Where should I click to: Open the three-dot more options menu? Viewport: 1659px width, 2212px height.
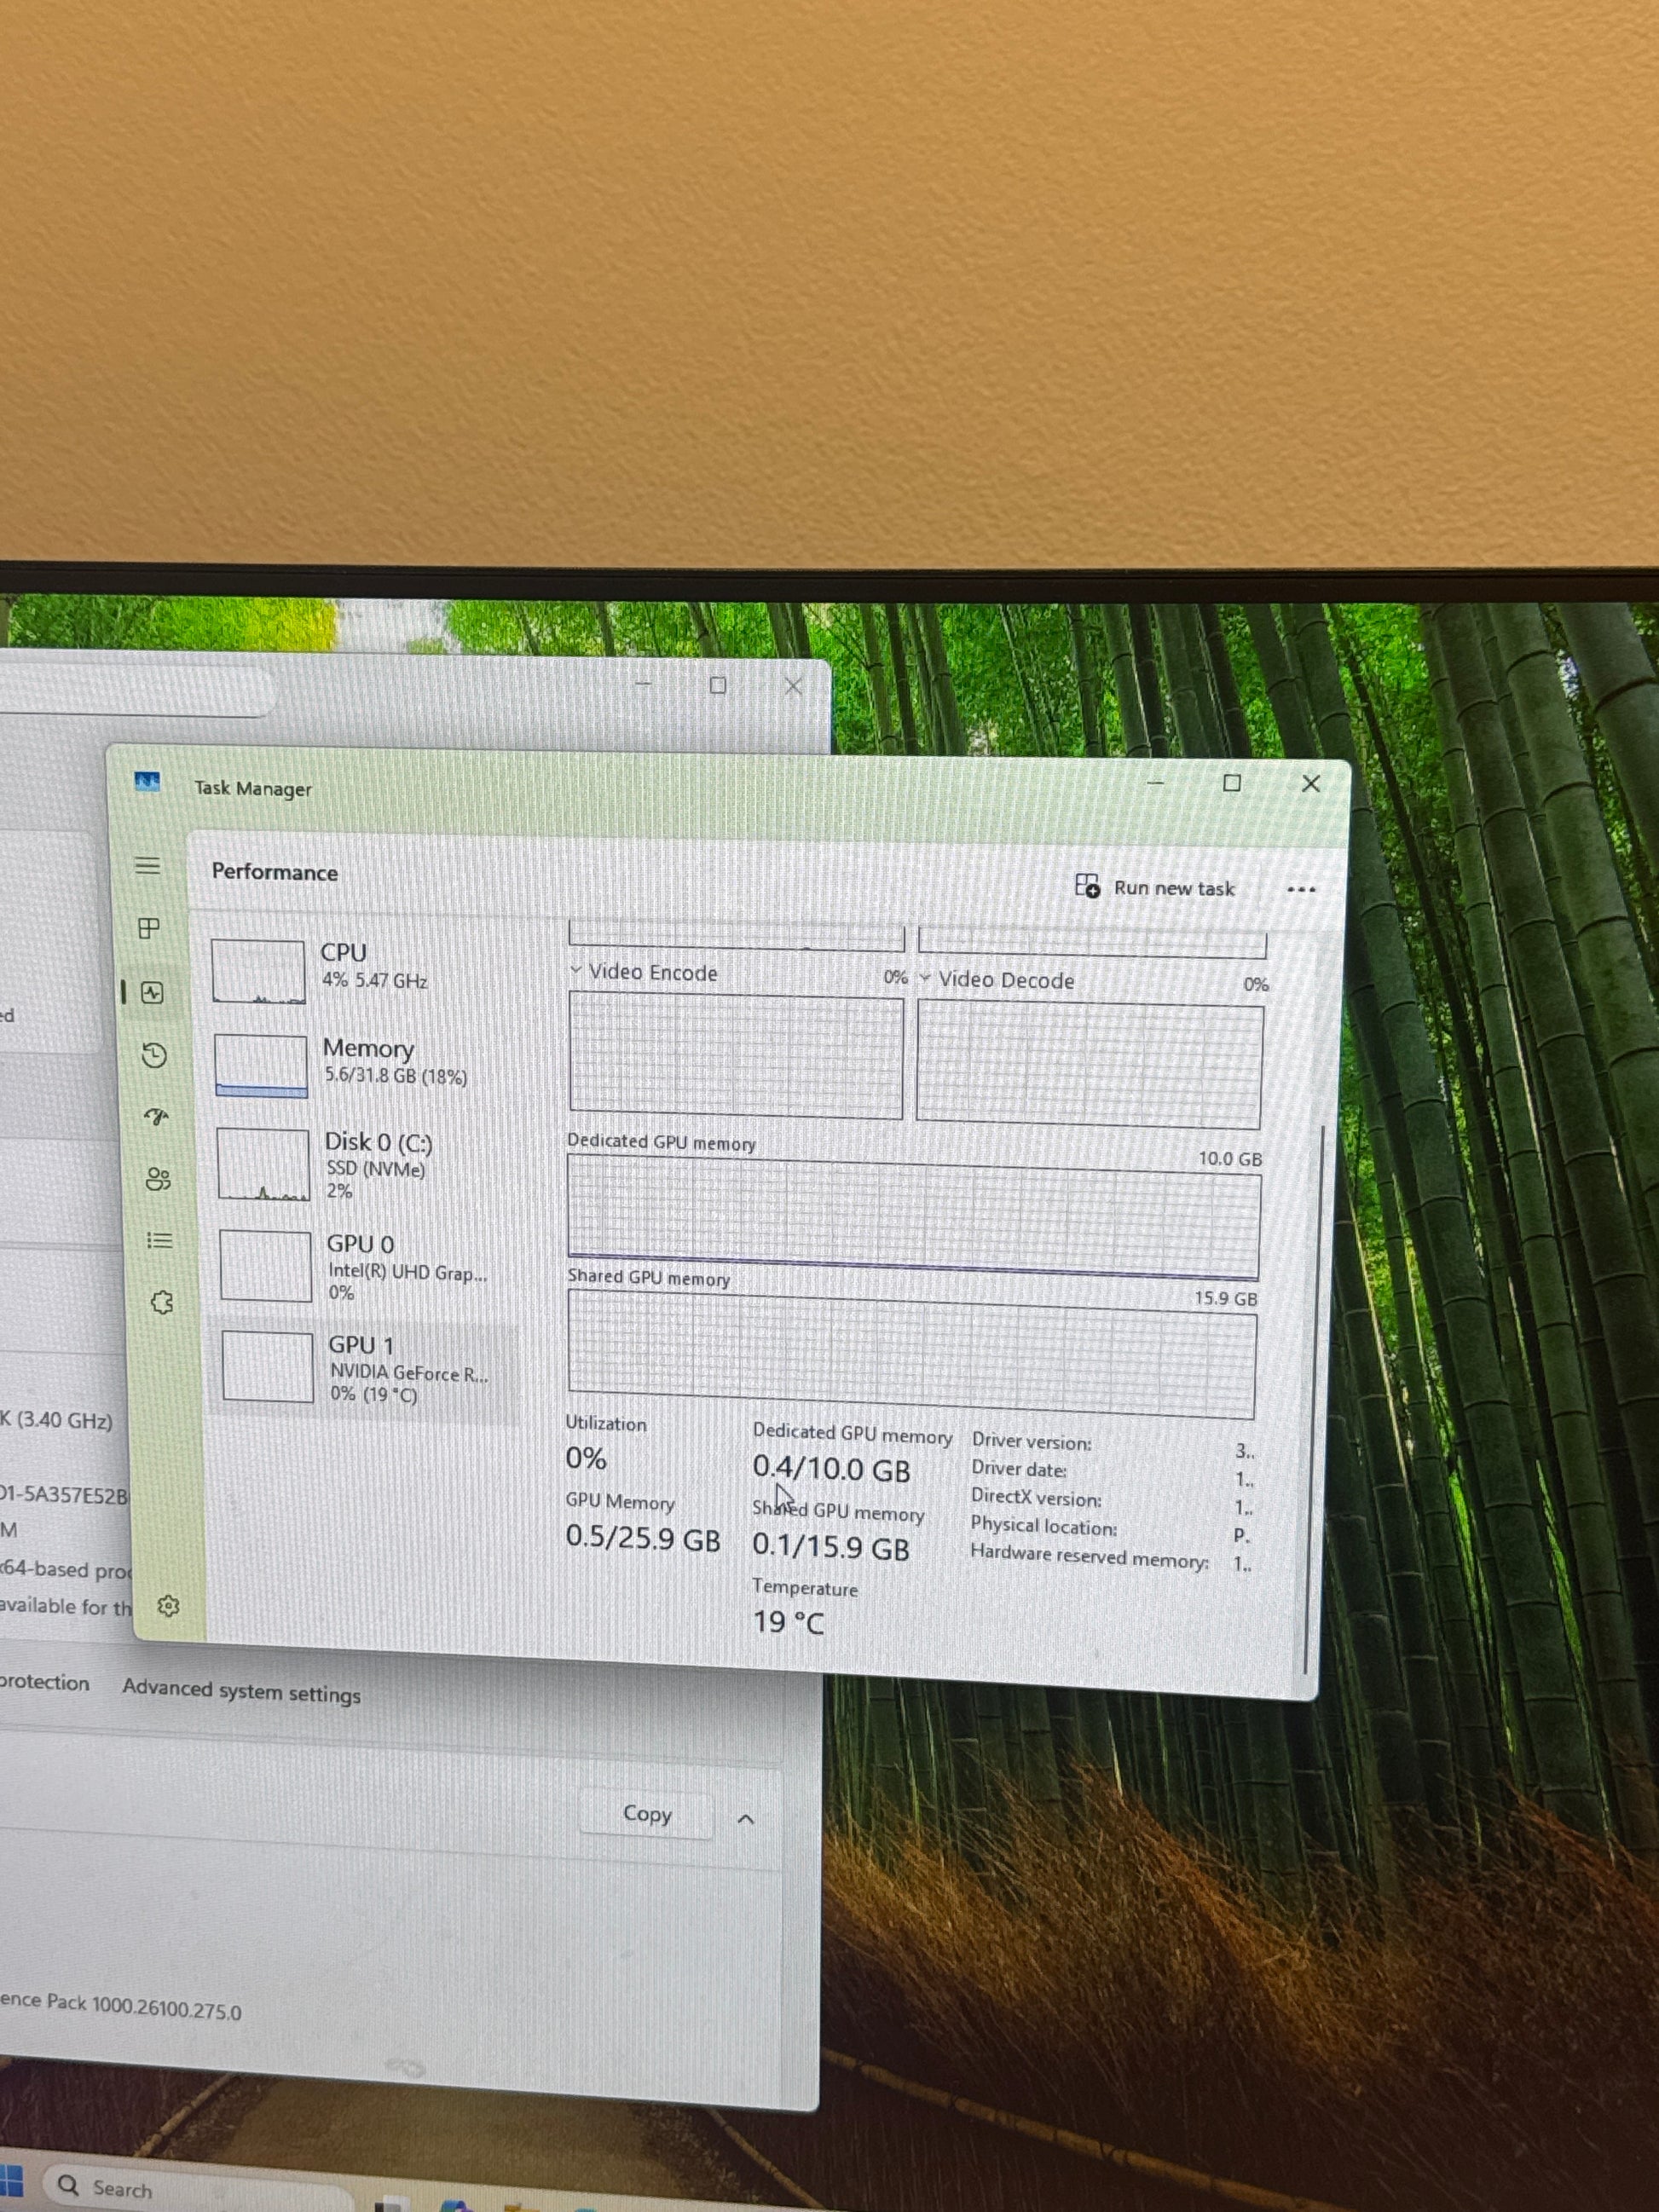(1301, 890)
